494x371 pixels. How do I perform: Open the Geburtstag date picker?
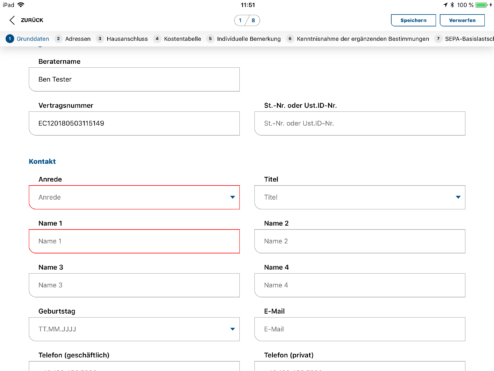click(134, 329)
